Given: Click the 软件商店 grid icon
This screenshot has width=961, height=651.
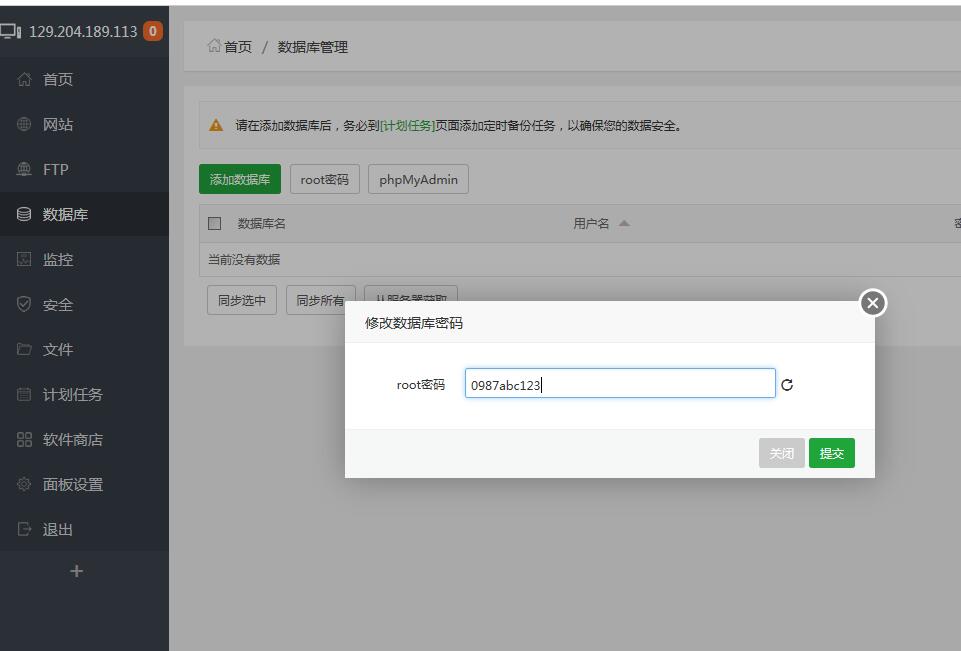Looking at the screenshot, I should 25,440.
